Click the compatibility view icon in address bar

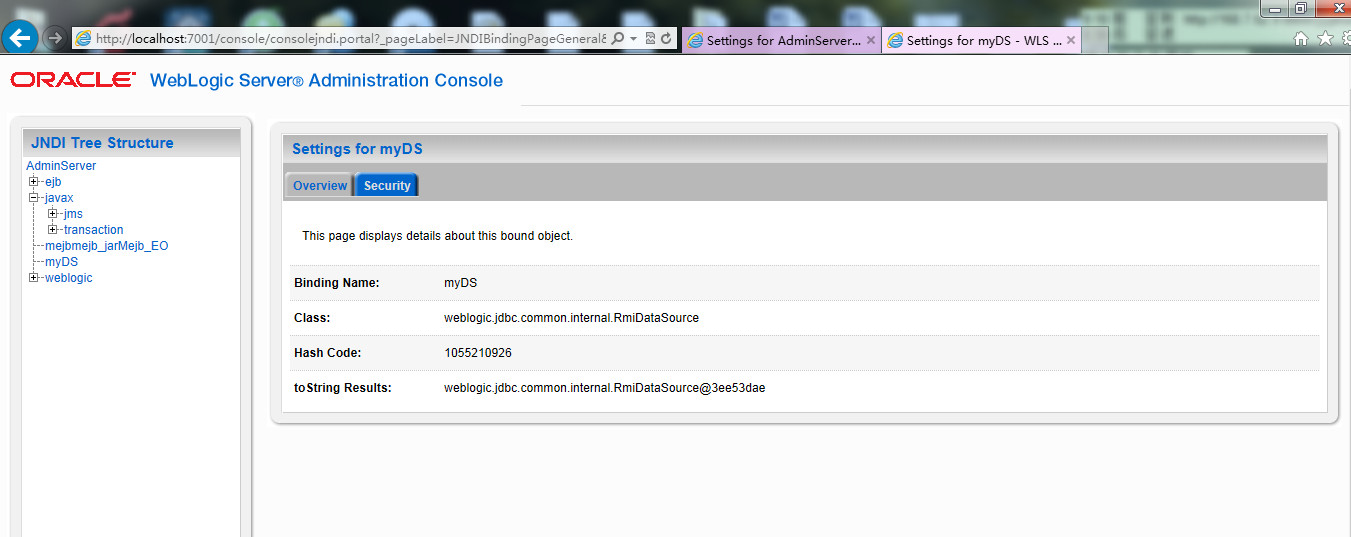pos(650,38)
